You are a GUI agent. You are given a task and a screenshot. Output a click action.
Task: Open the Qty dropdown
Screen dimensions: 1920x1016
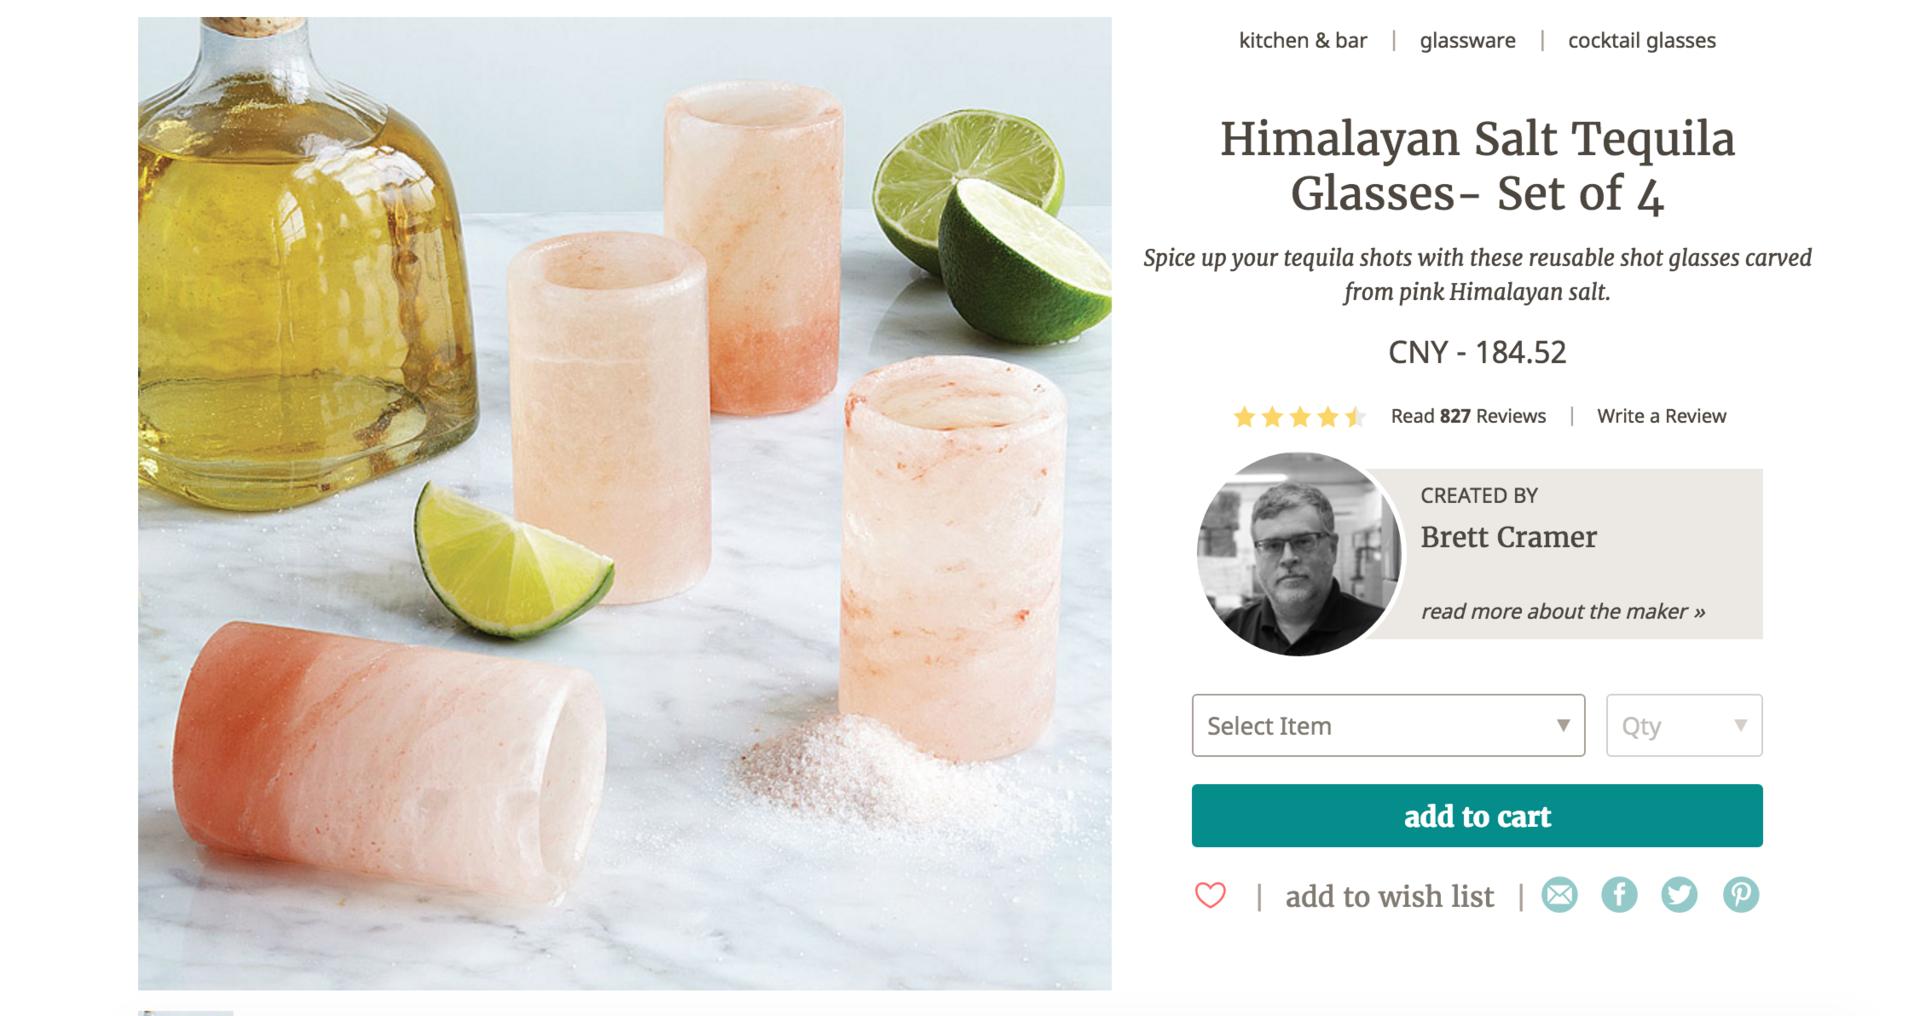point(1683,725)
